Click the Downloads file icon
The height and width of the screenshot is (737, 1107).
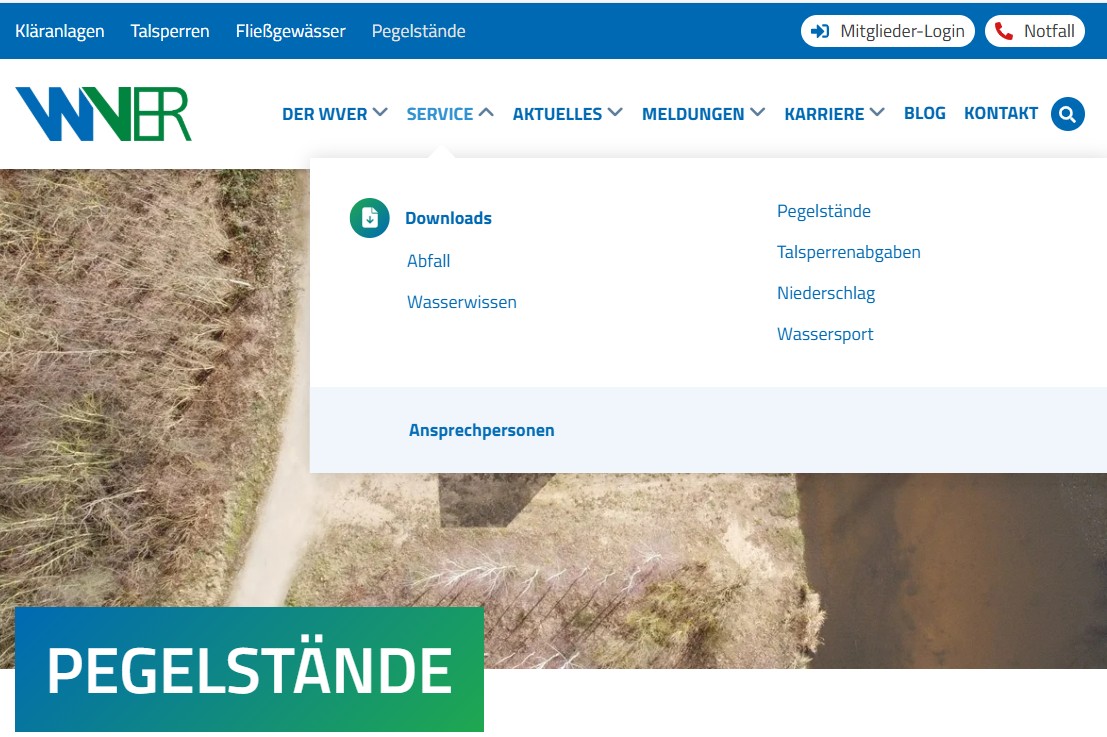click(x=369, y=218)
